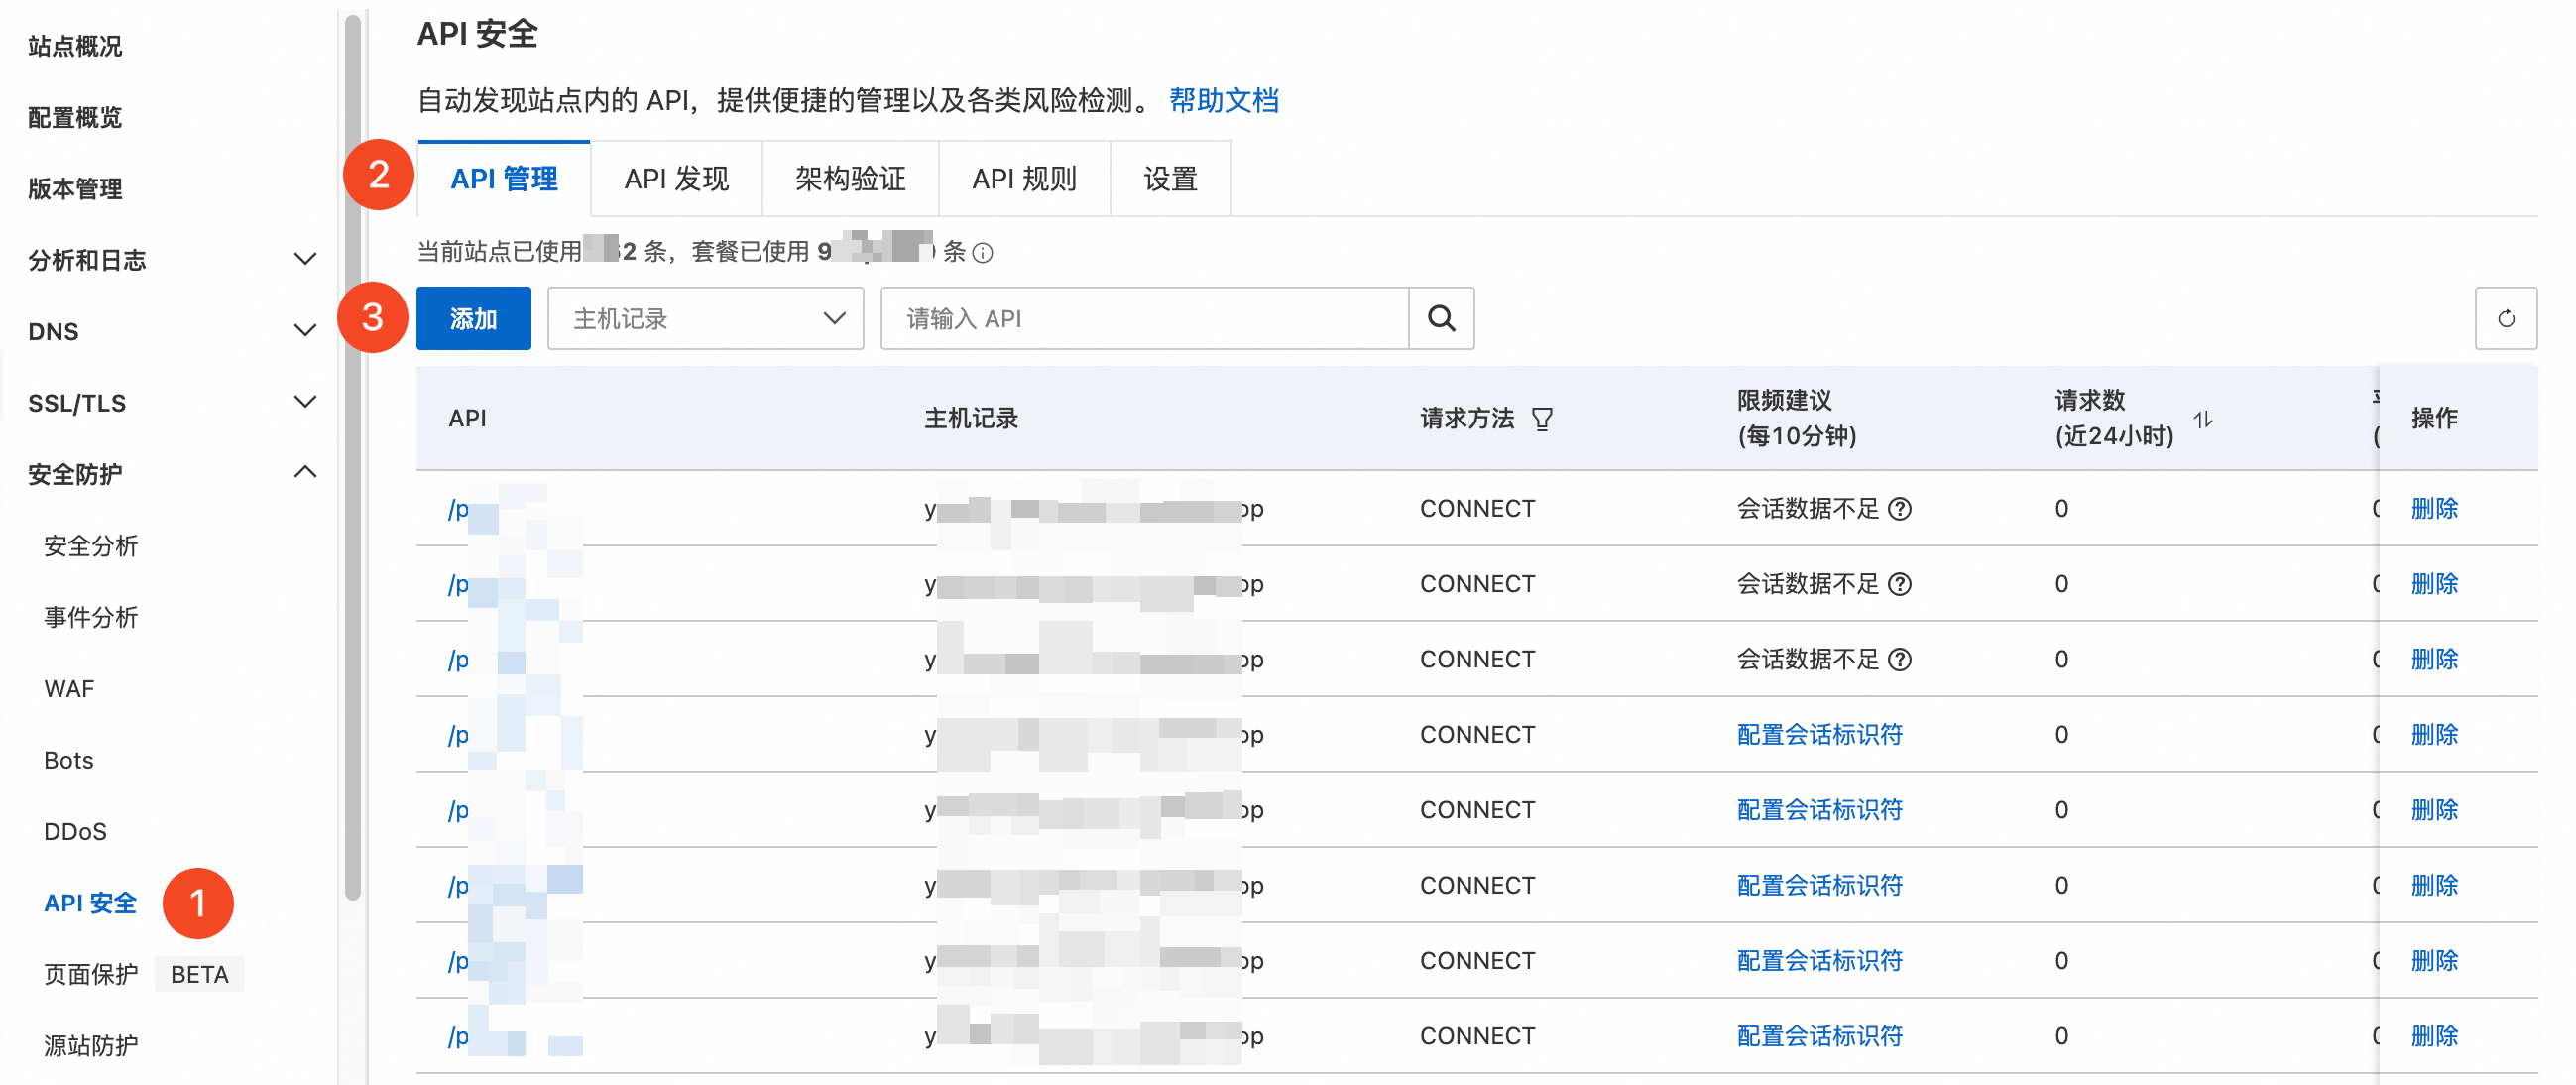Switch to the 架构验证 tab

[x=850, y=179]
